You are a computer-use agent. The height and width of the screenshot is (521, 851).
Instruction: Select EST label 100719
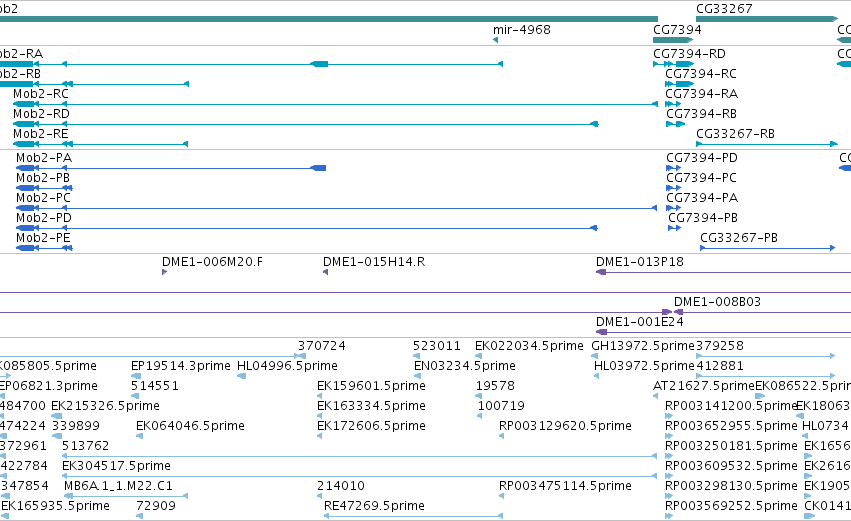(x=501, y=406)
